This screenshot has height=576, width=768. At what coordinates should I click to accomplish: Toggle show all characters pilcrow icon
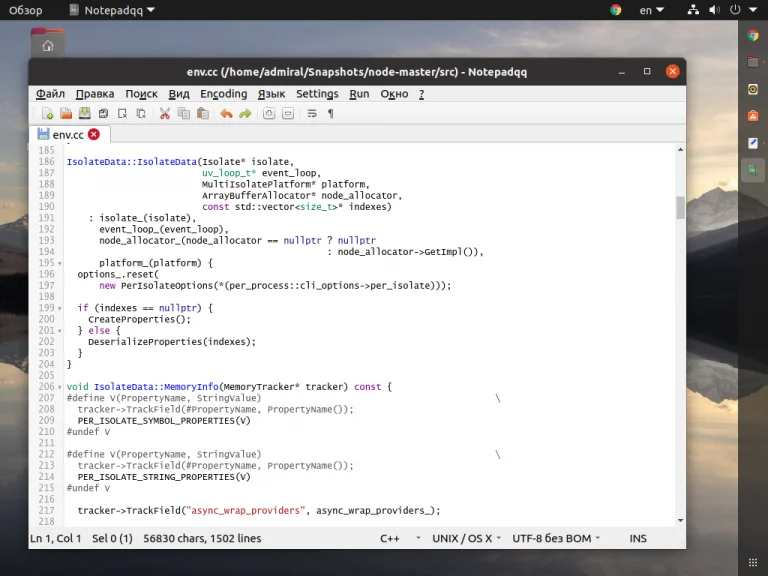[x=331, y=114]
